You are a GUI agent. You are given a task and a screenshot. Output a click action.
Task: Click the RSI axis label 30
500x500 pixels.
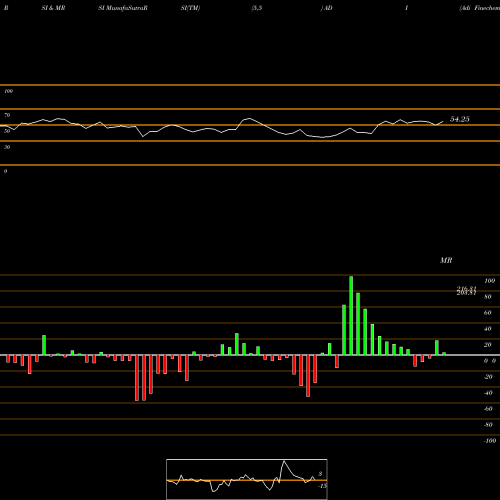coord(7,147)
